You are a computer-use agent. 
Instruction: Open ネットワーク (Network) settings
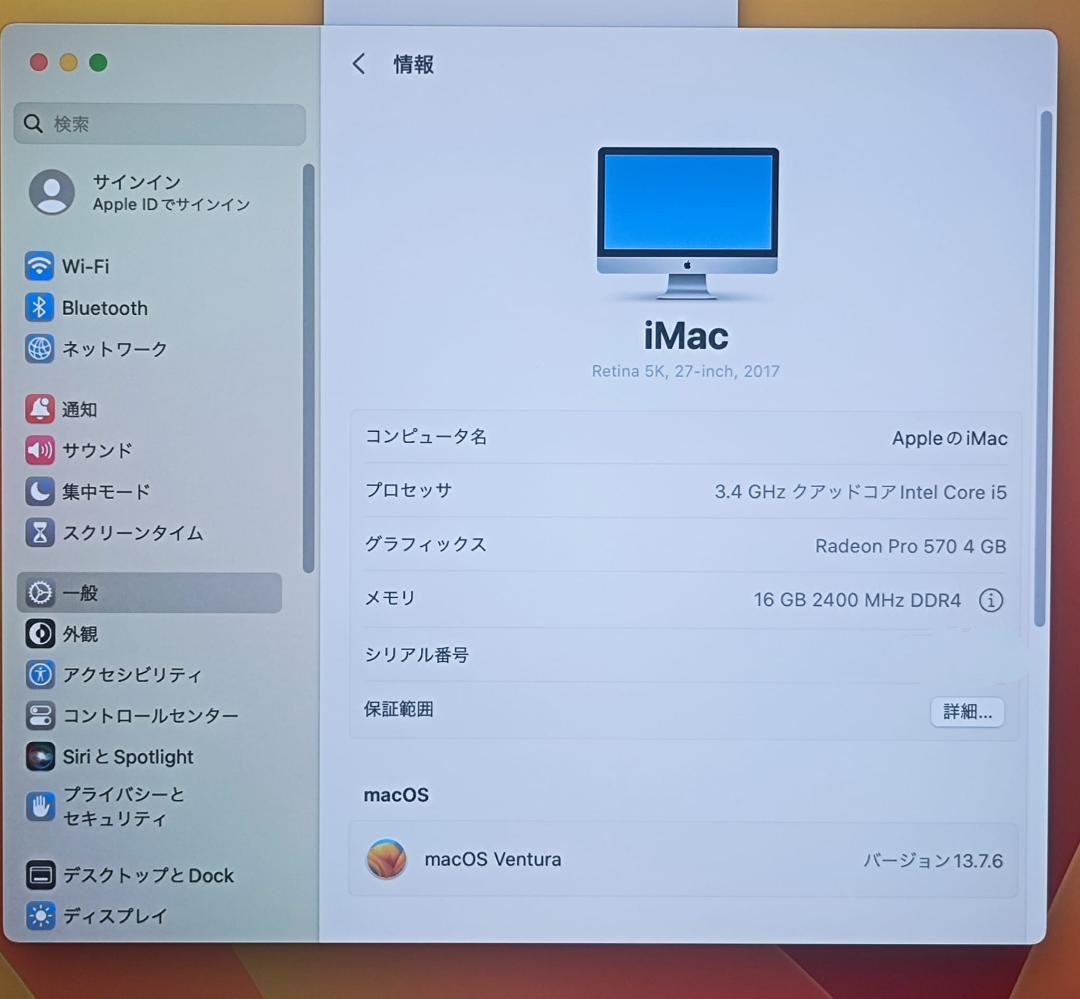point(38,349)
